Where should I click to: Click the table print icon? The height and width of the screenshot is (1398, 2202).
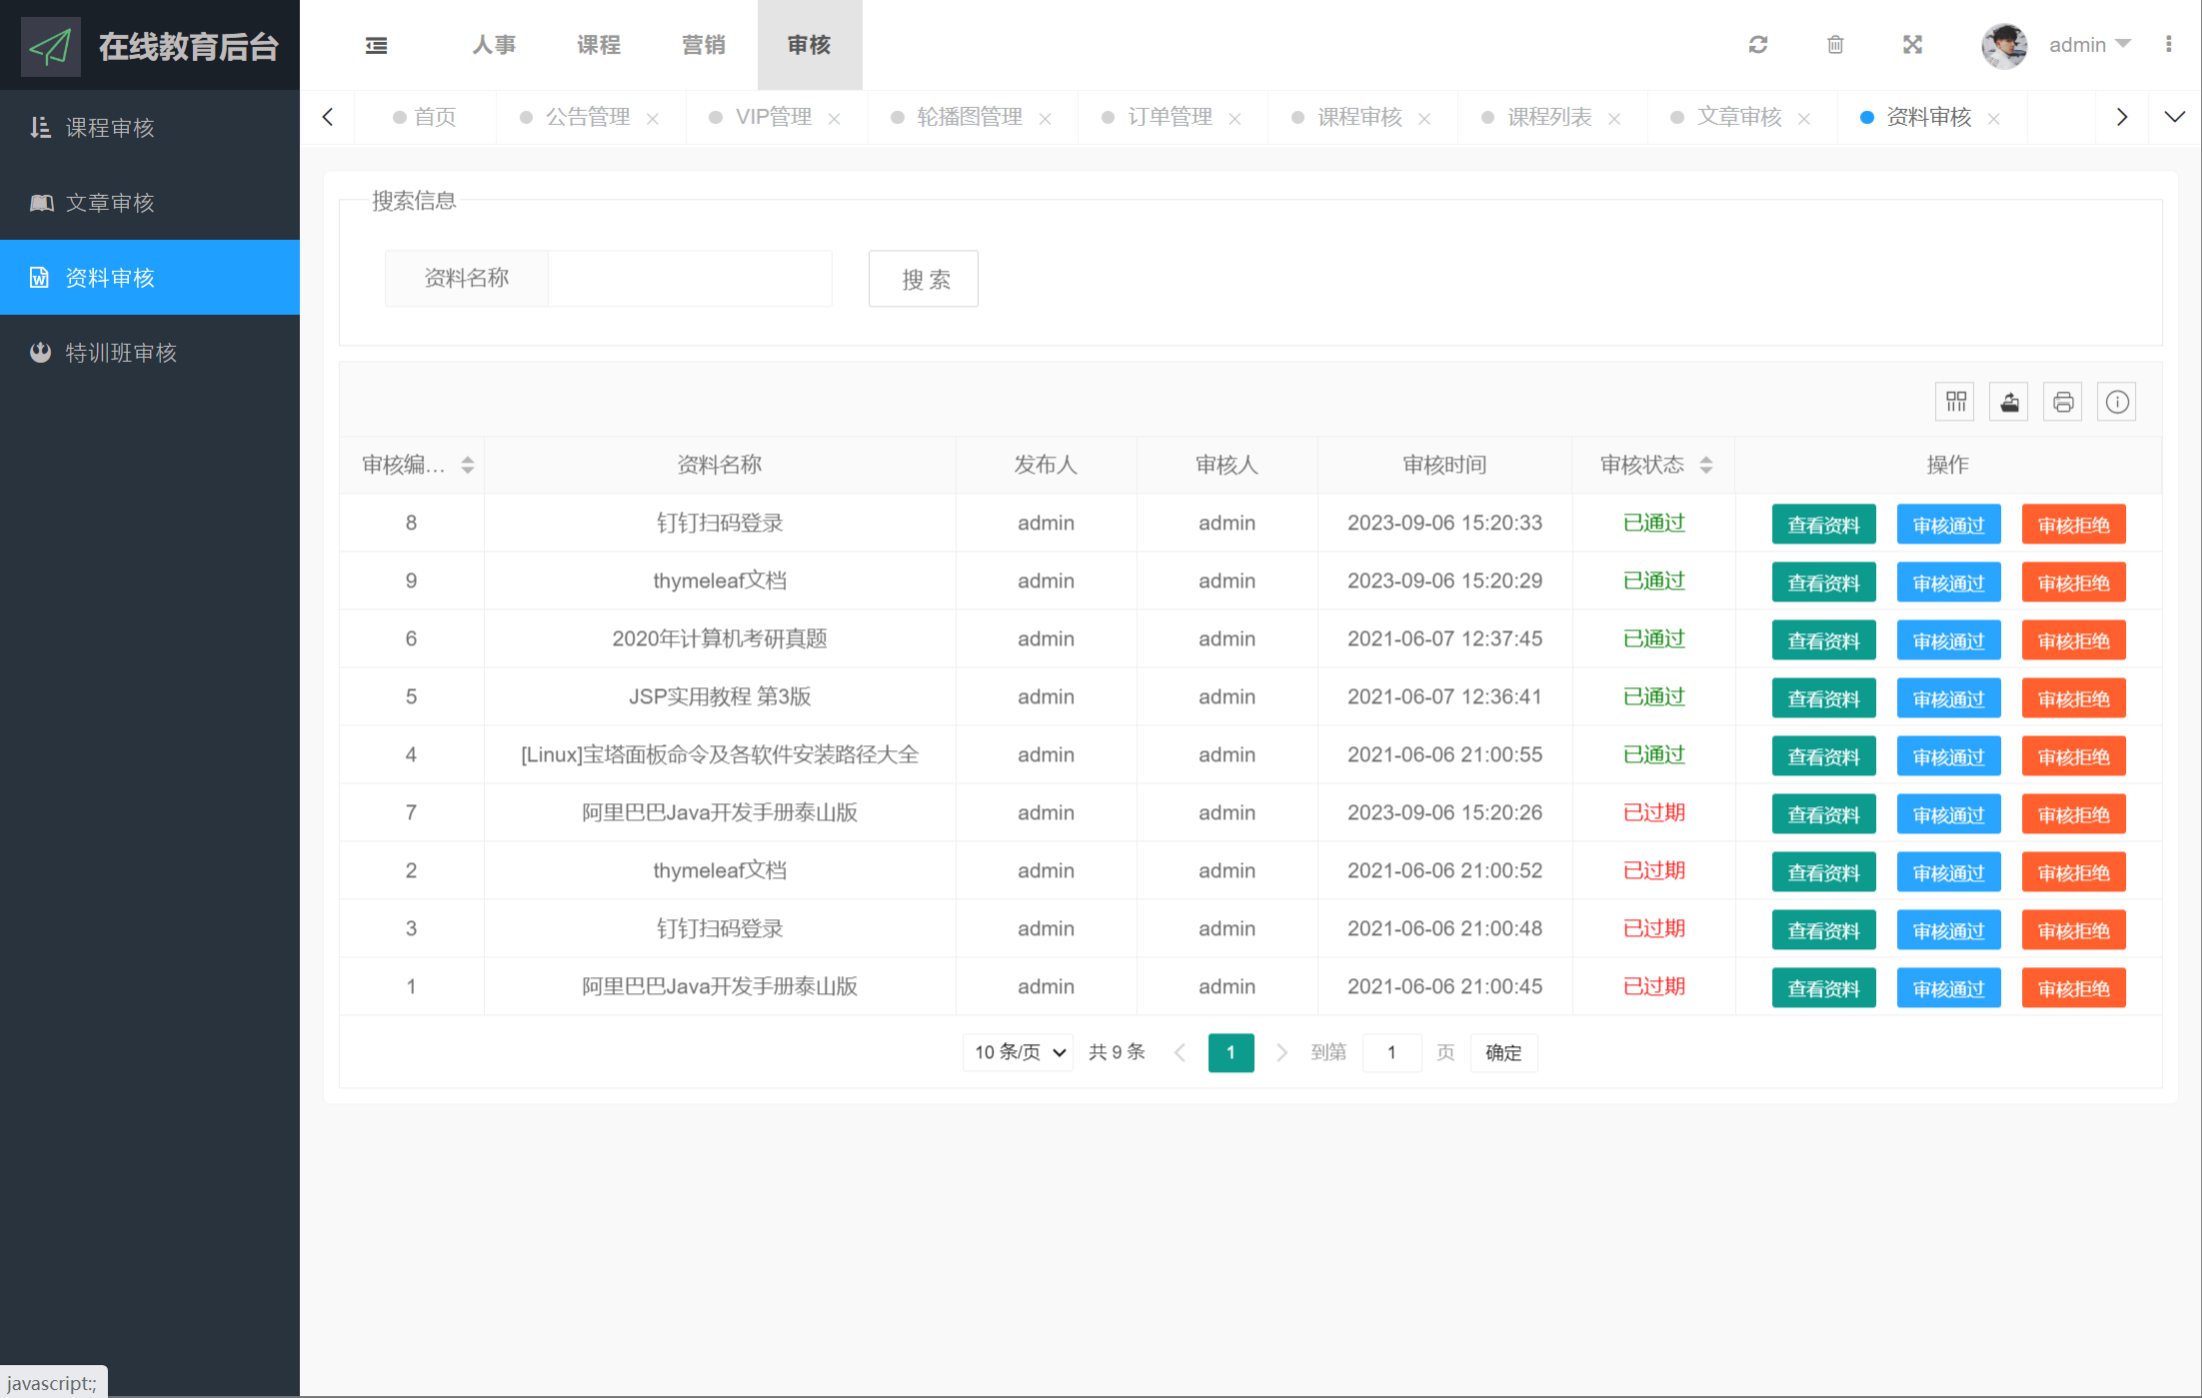[2063, 402]
